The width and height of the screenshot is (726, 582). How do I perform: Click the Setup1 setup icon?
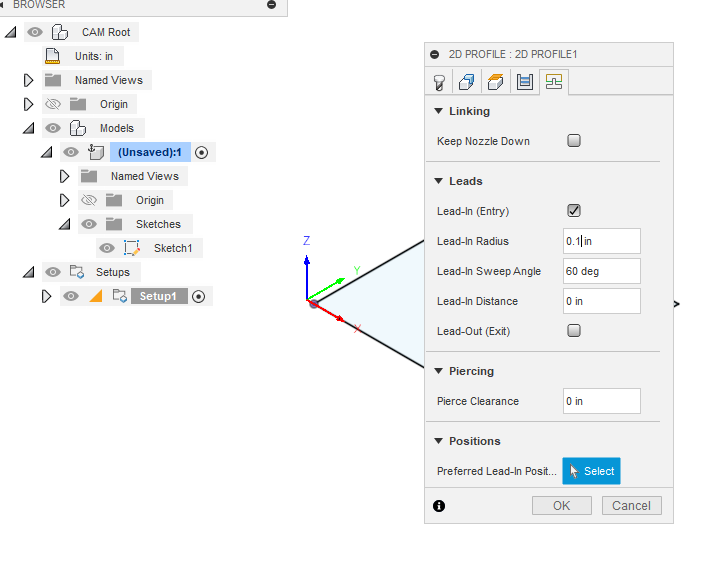point(120,296)
